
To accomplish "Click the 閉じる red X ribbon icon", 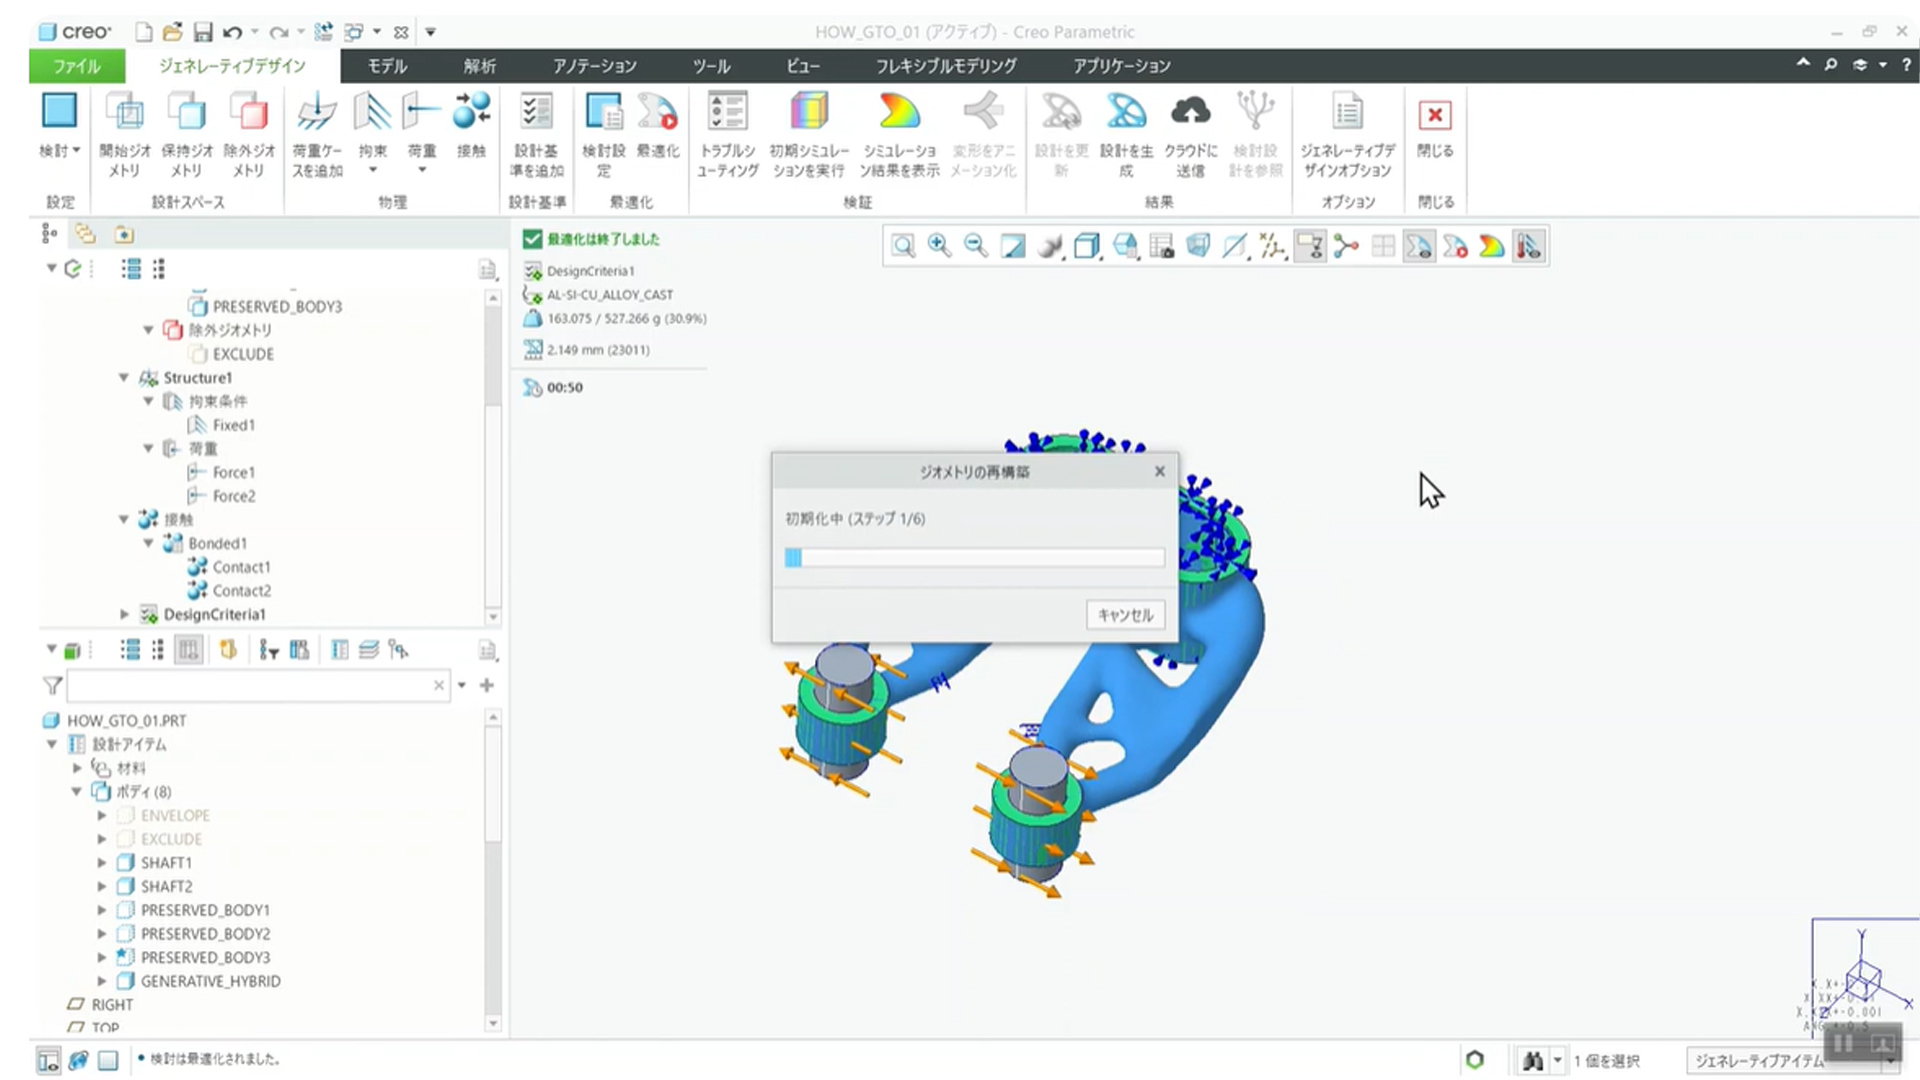I will pos(1434,116).
